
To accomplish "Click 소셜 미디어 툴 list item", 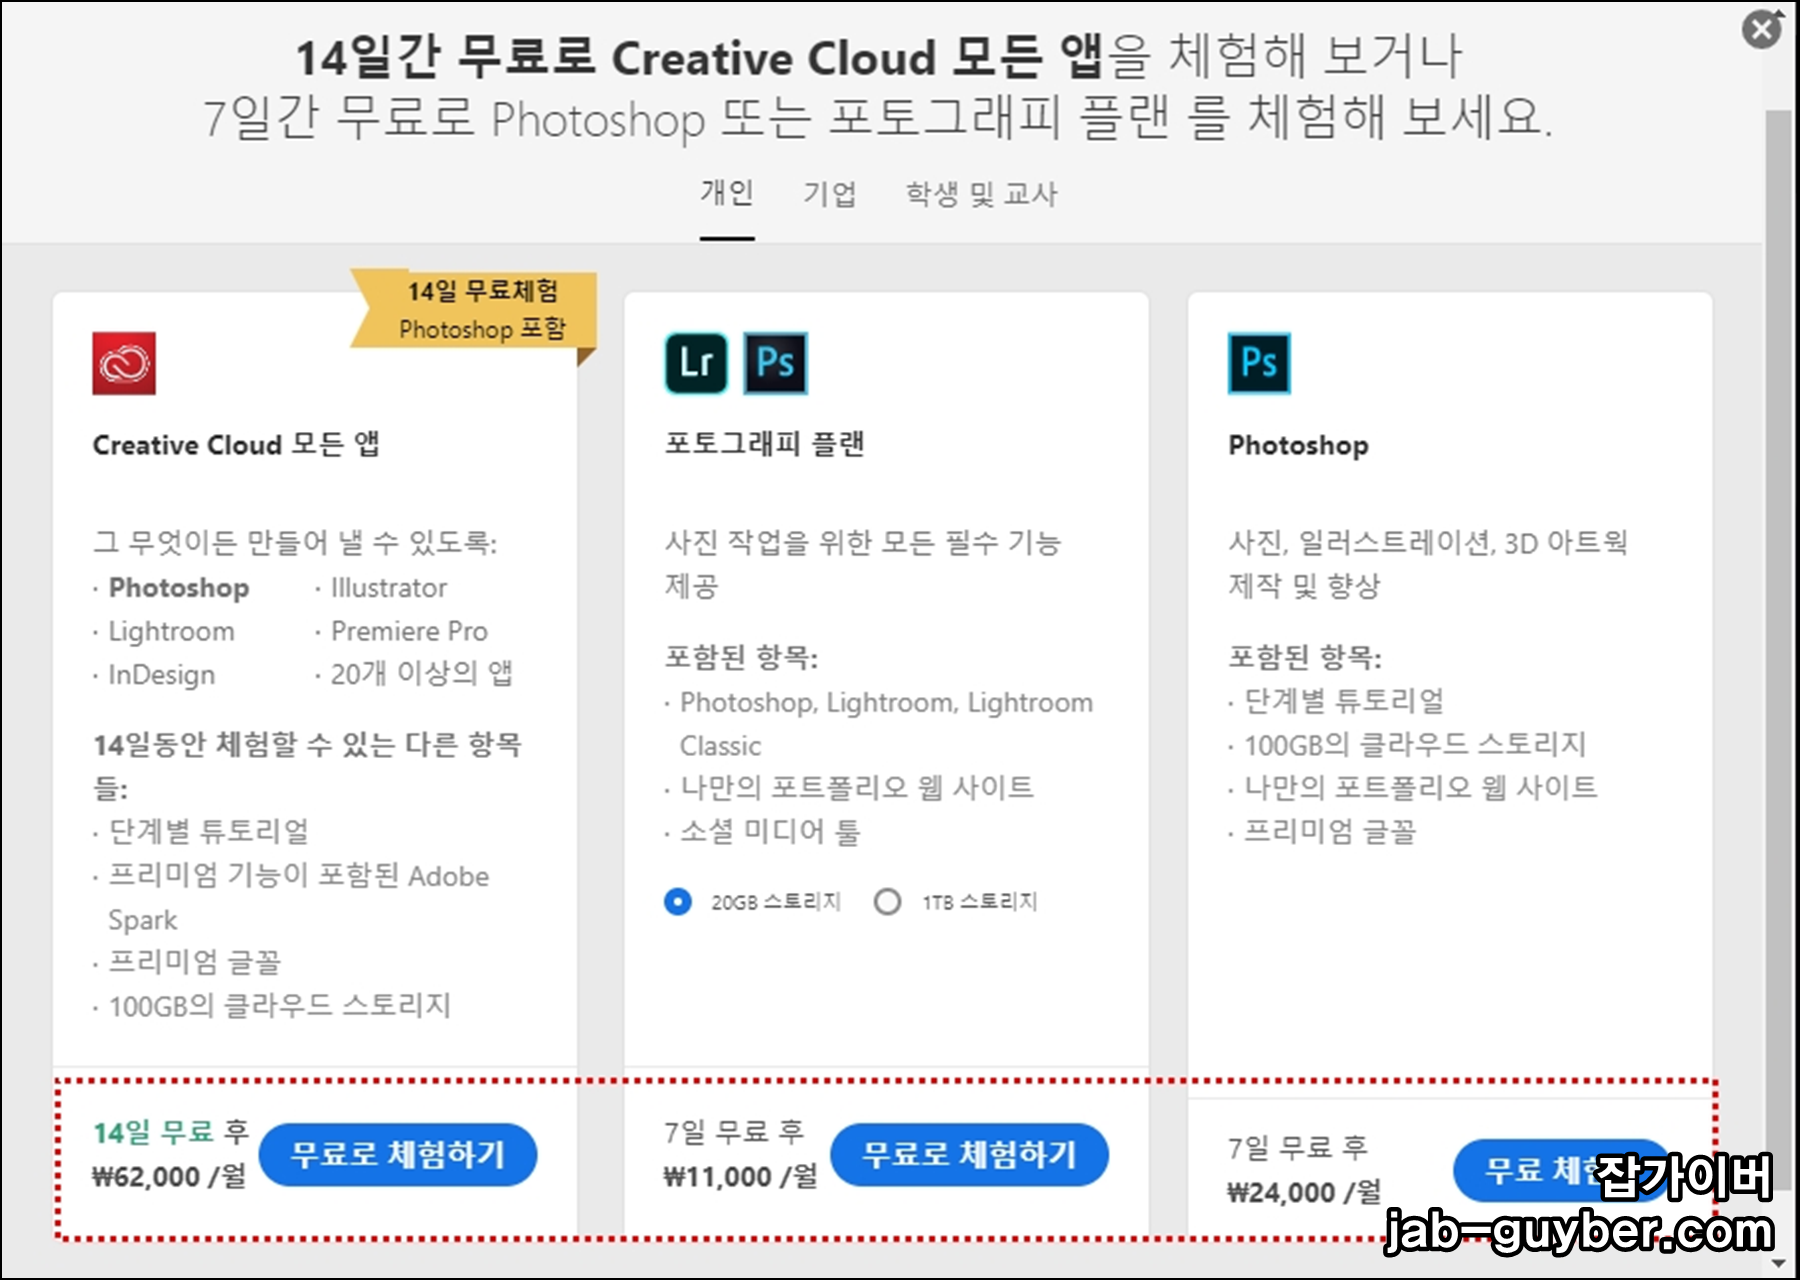I will click(x=770, y=832).
